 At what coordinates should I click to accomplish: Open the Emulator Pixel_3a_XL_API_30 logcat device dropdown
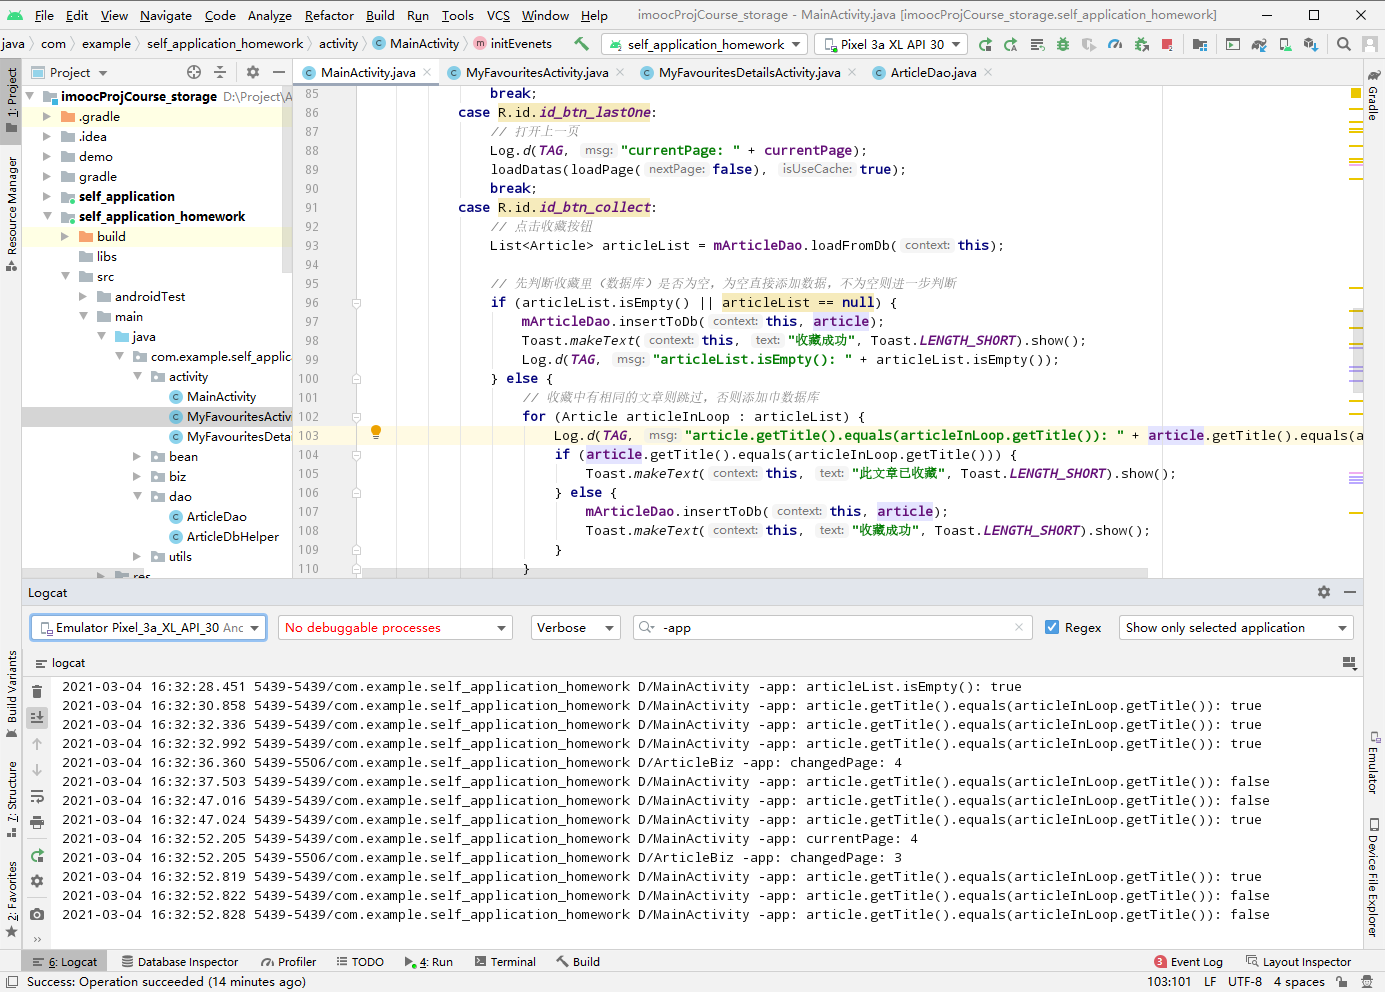(149, 627)
